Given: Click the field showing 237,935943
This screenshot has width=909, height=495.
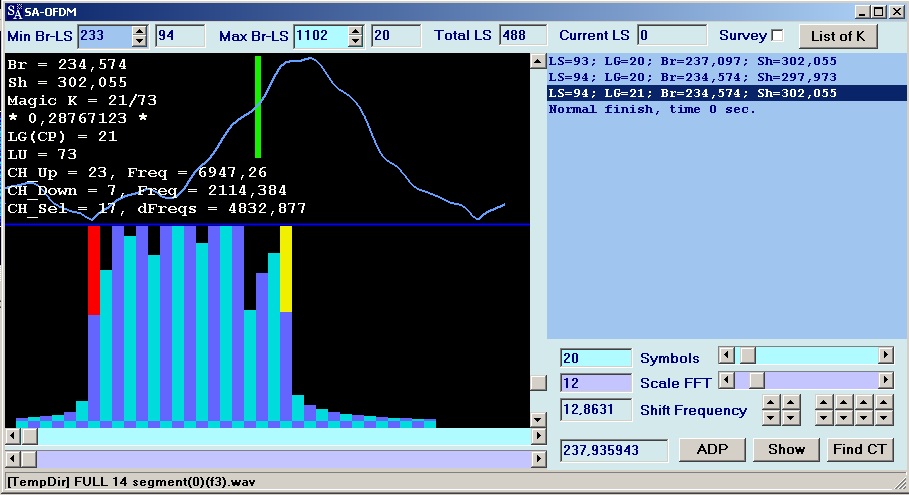Looking at the screenshot, I should click(x=614, y=450).
